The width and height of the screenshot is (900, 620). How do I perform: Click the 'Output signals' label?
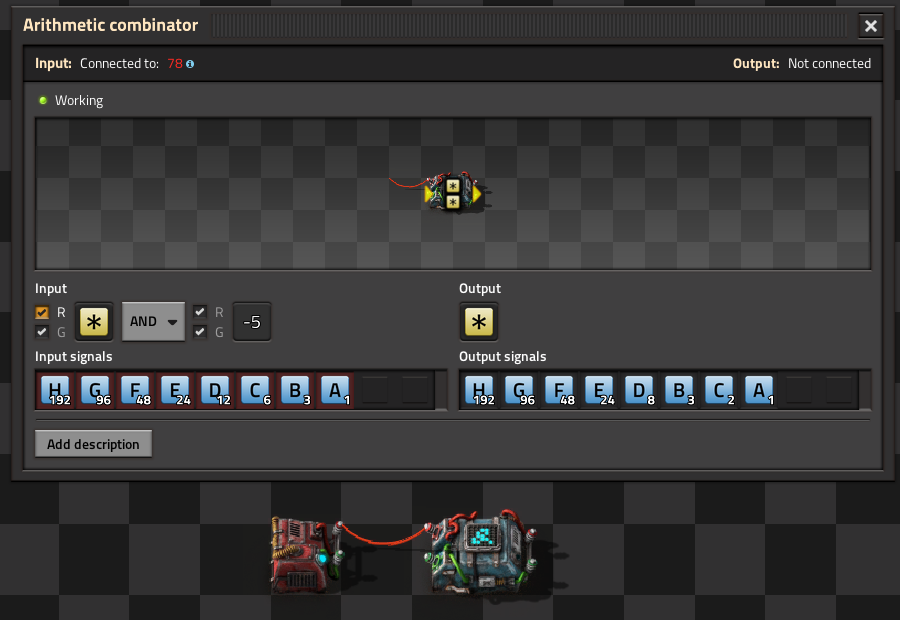point(502,356)
